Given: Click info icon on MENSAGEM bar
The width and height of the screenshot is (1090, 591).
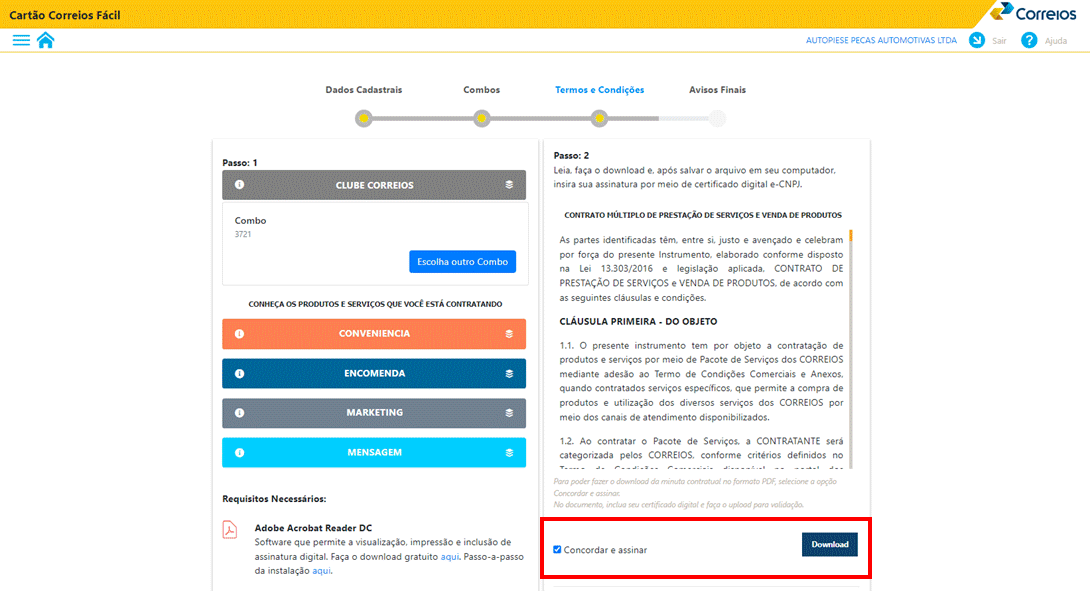Looking at the screenshot, I should coord(239,453).
